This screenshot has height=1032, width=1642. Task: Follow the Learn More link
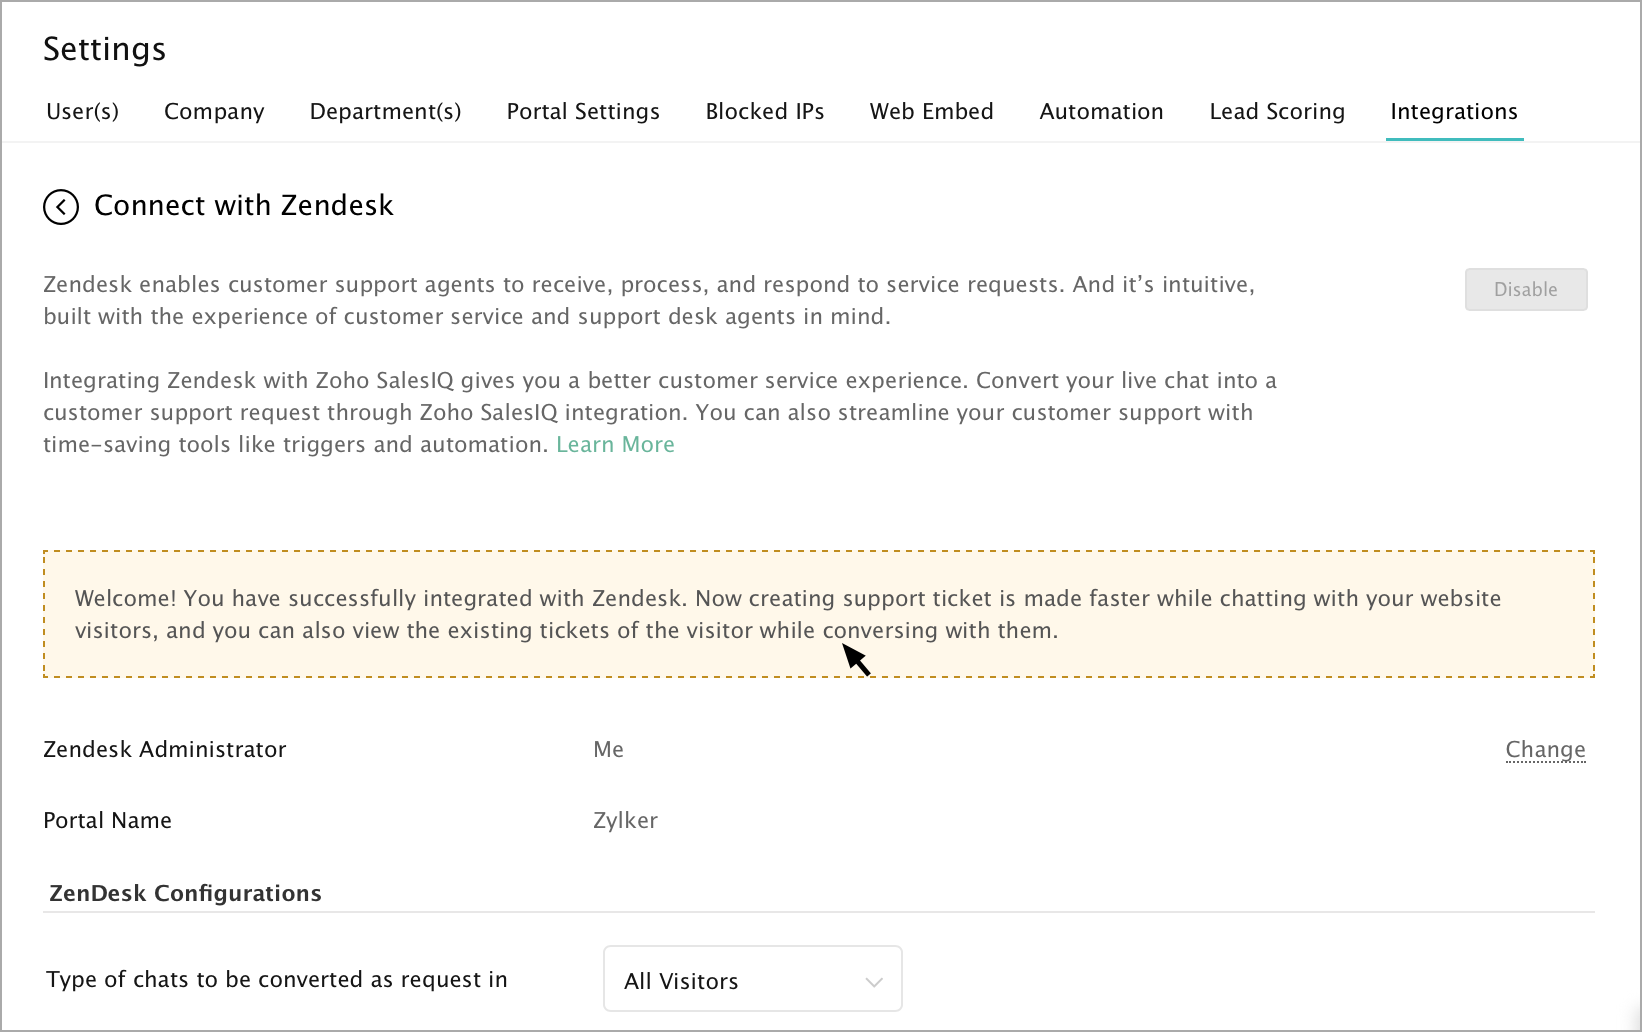coord(615,444)
